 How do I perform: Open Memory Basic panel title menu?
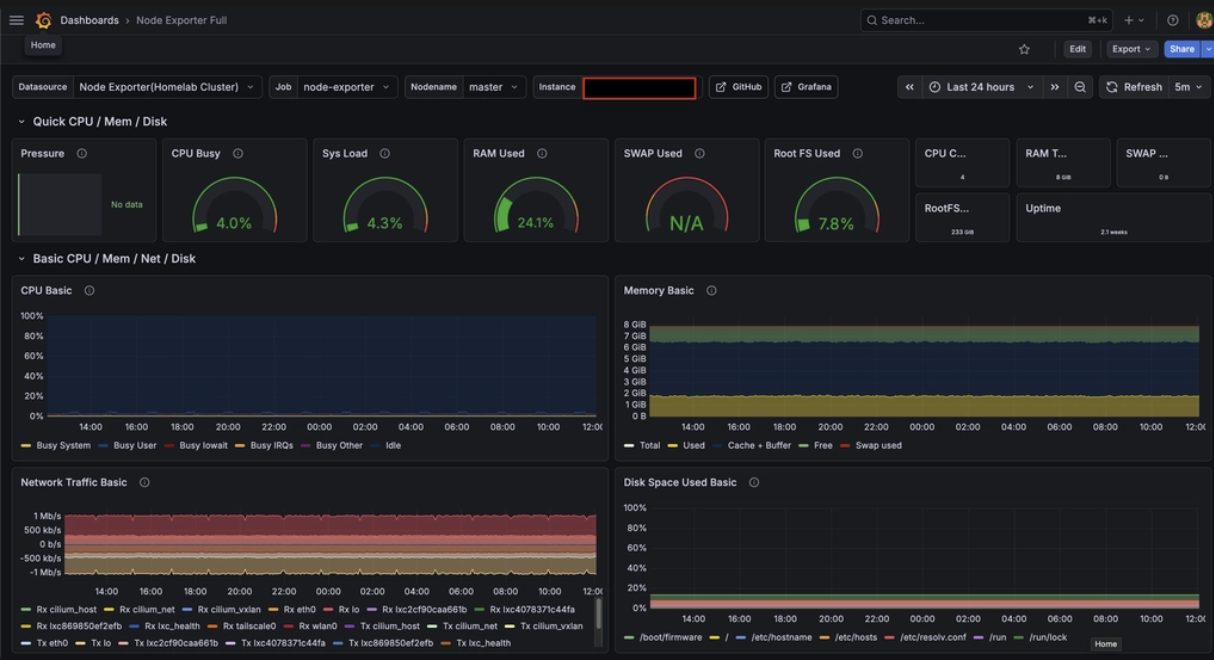tap(658, 291)
